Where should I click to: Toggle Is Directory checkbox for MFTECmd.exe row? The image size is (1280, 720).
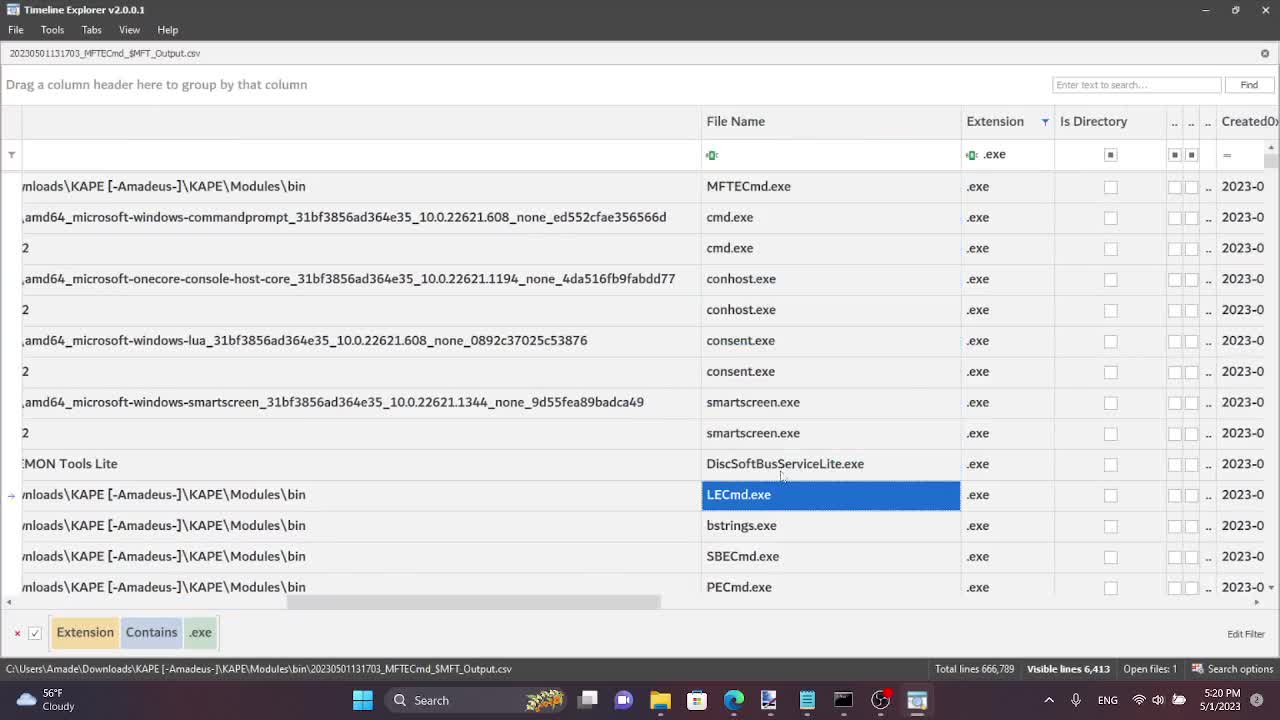(x=1110, y=187)
